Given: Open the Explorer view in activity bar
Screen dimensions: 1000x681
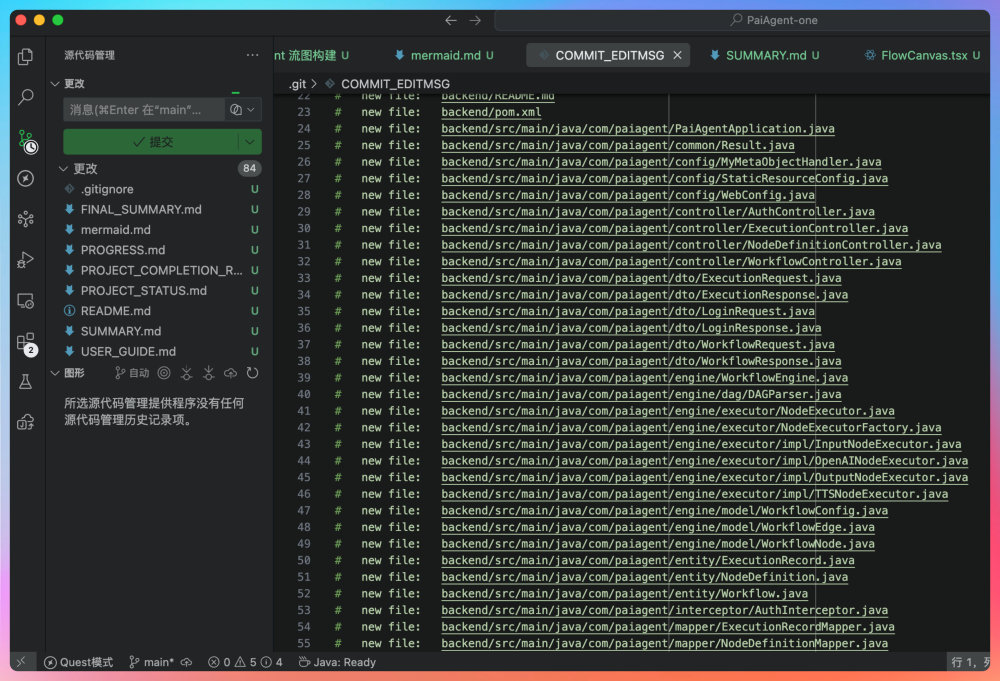Looking at the screenshot, I should coord(26,57).
